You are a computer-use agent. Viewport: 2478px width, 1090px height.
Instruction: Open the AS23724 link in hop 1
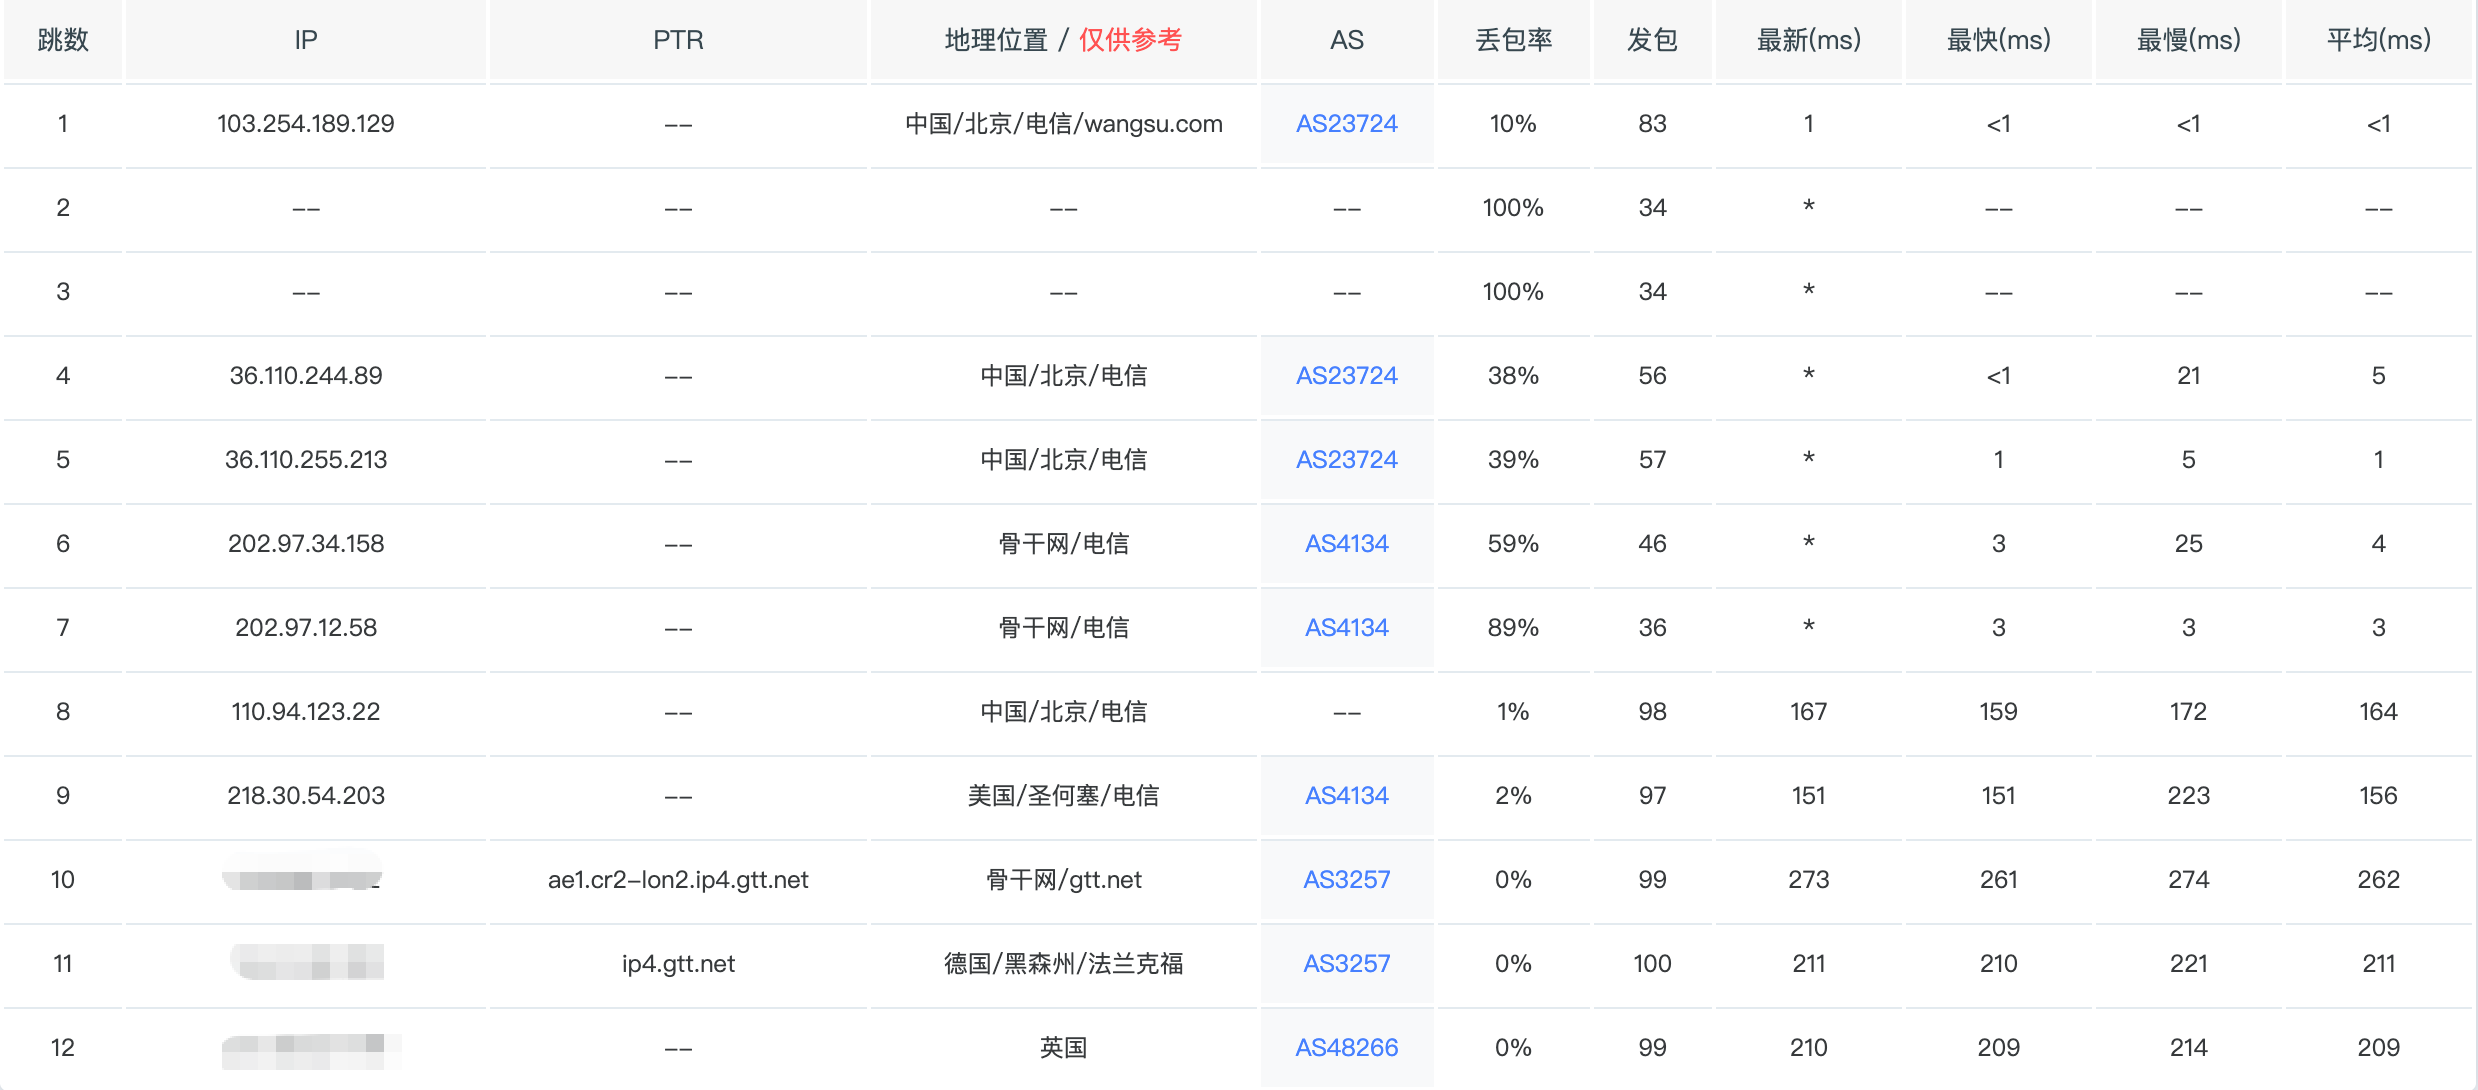click(x=1346, y=124)
